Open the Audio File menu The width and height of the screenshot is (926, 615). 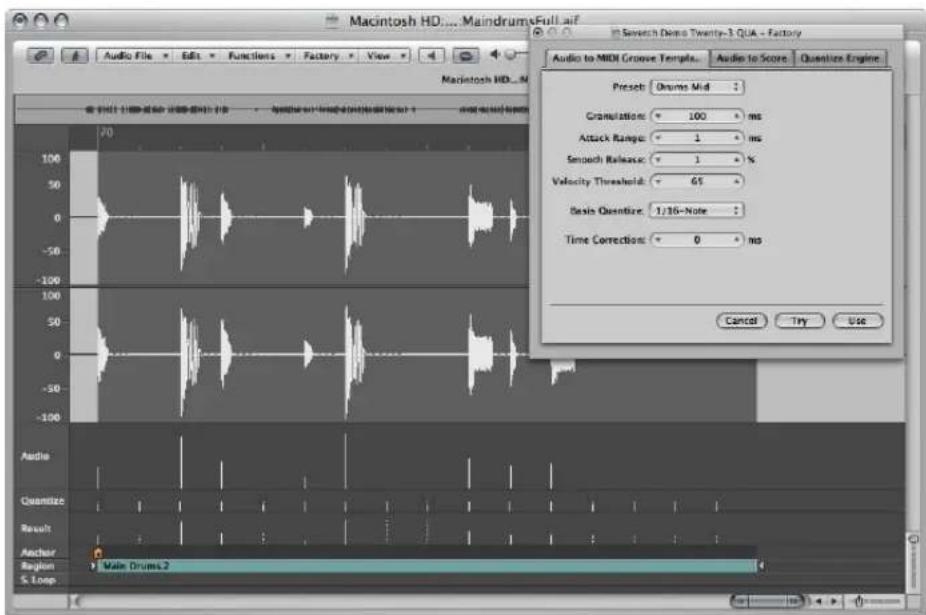coord(135,56)
